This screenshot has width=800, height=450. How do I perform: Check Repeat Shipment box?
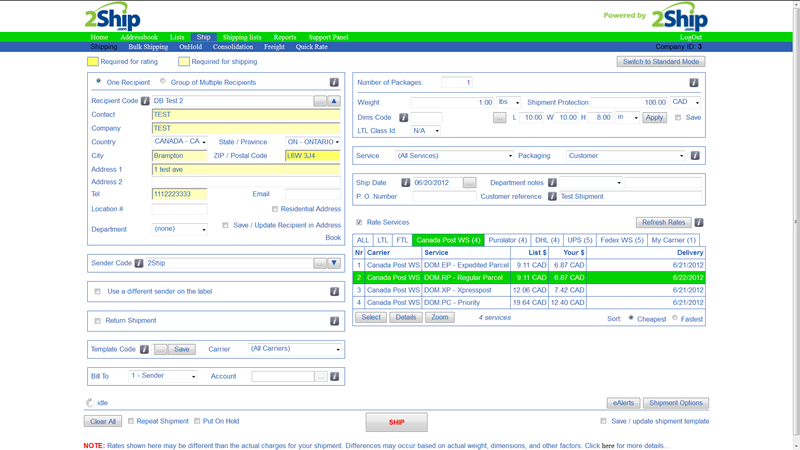[x=131, y=421]
